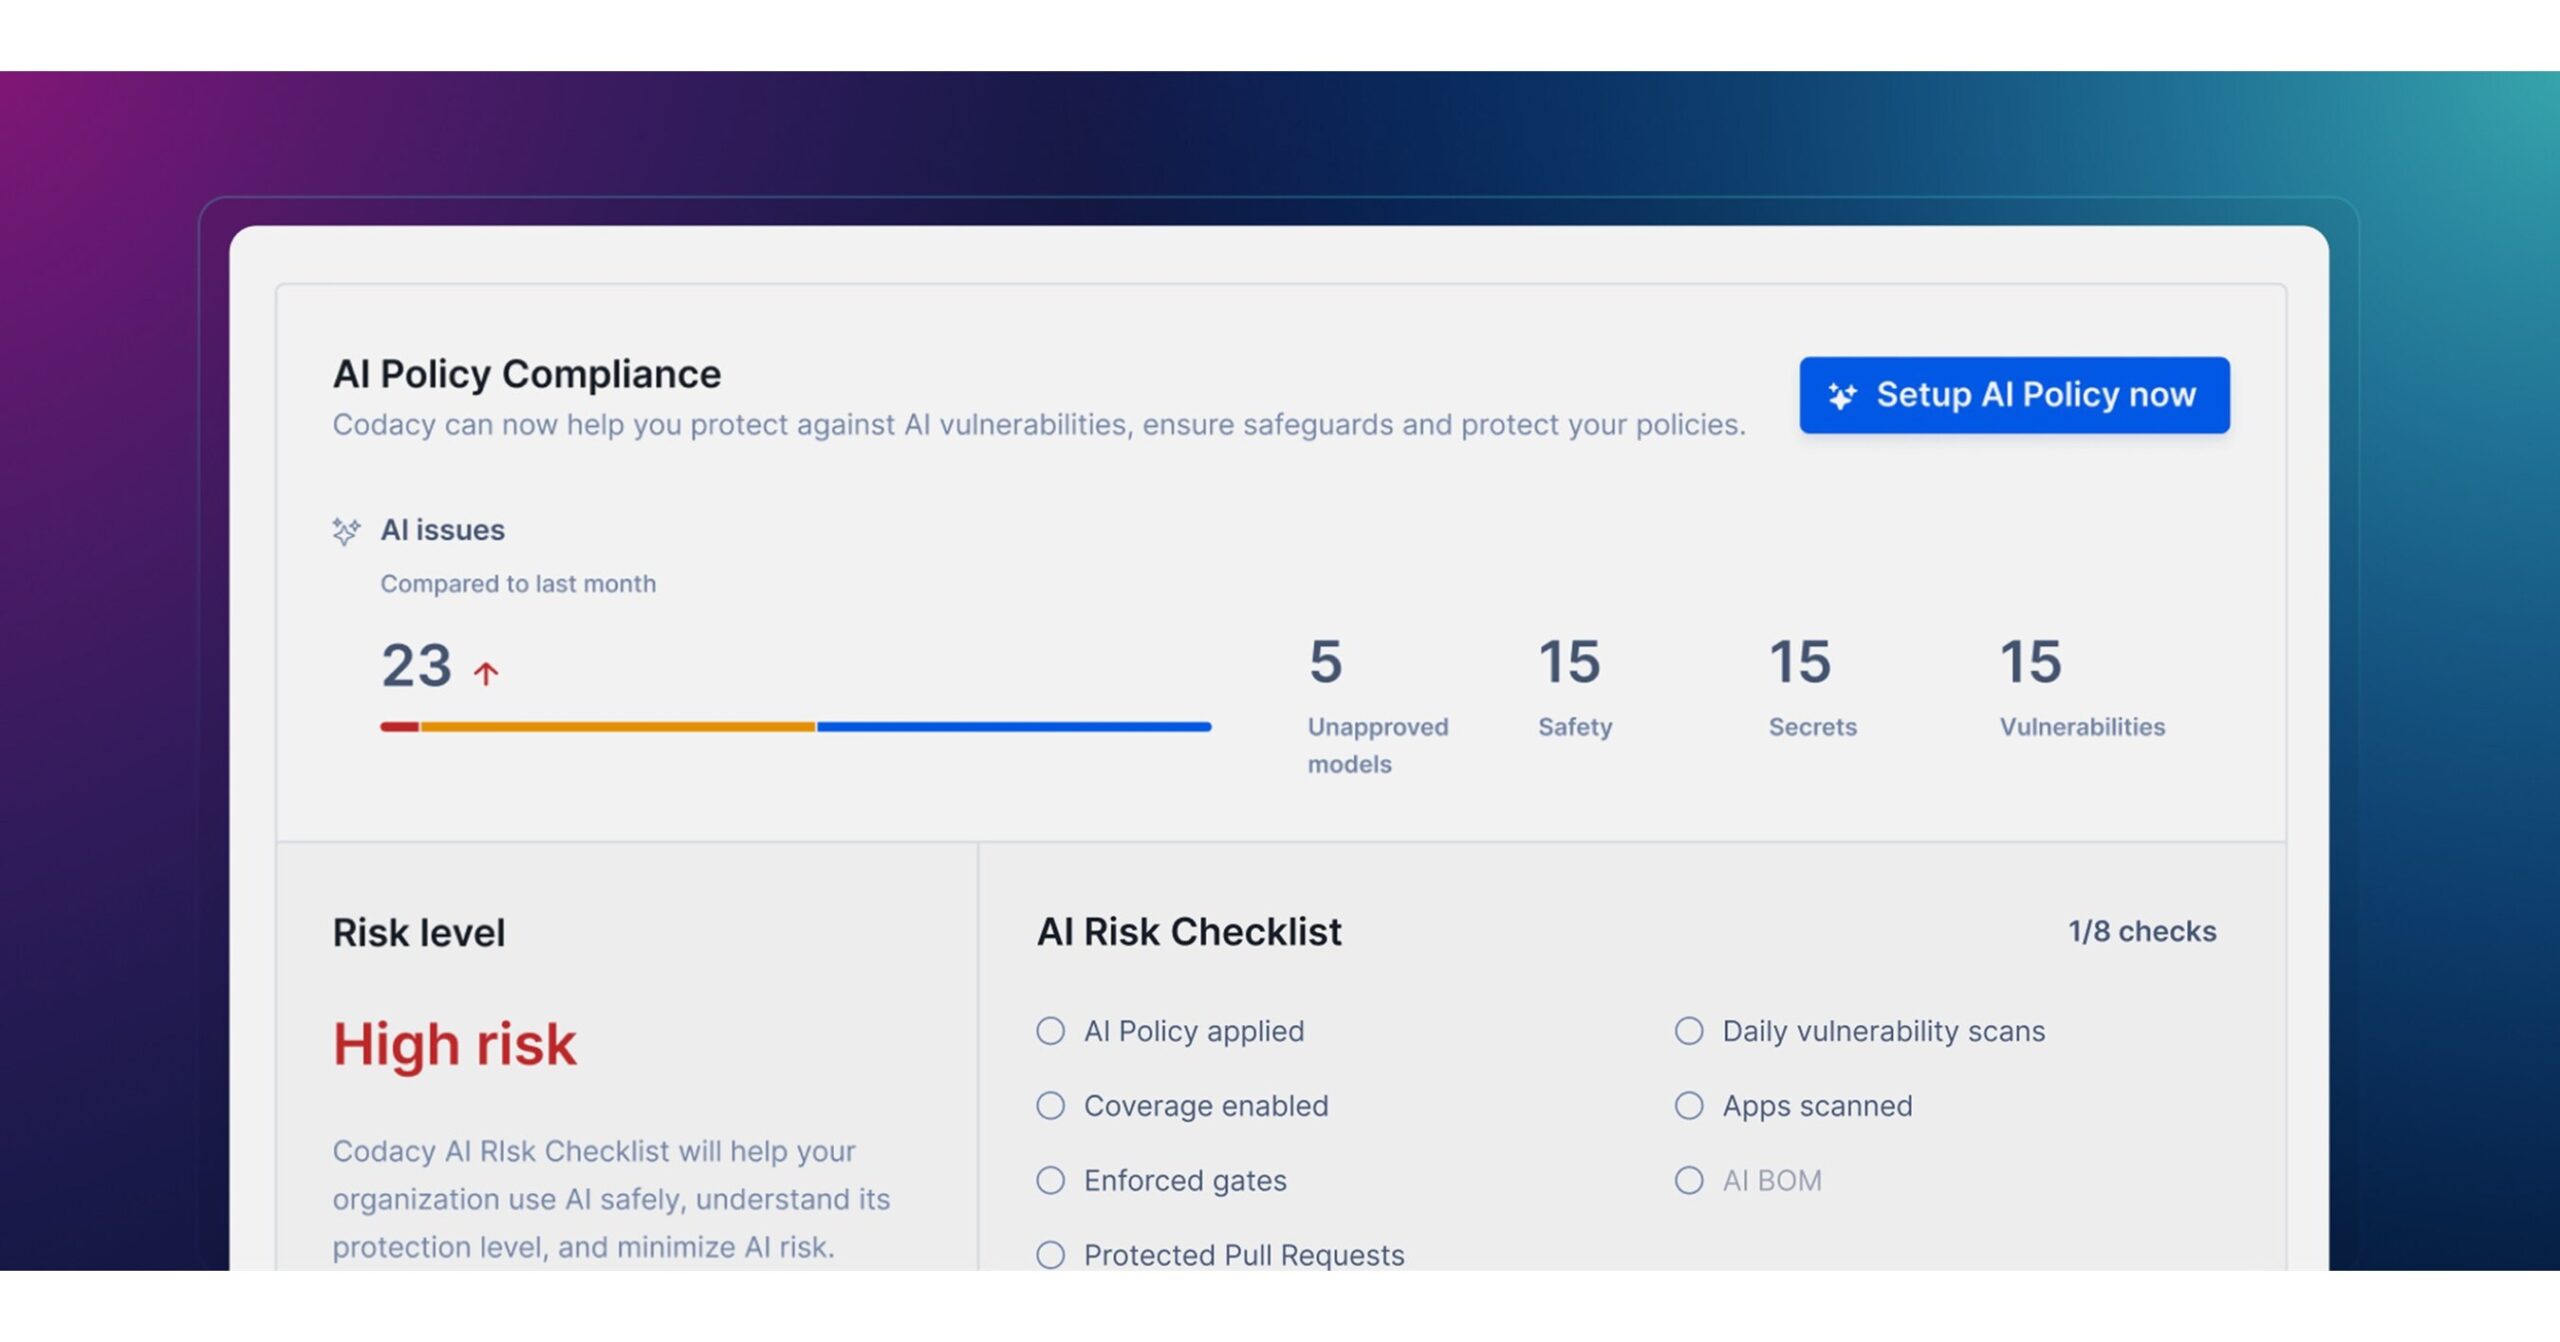The width and height of the screenshot is (2560, 1342).
Task: Check the disabled AI BOM item
Action: tap(1690, 1182)
